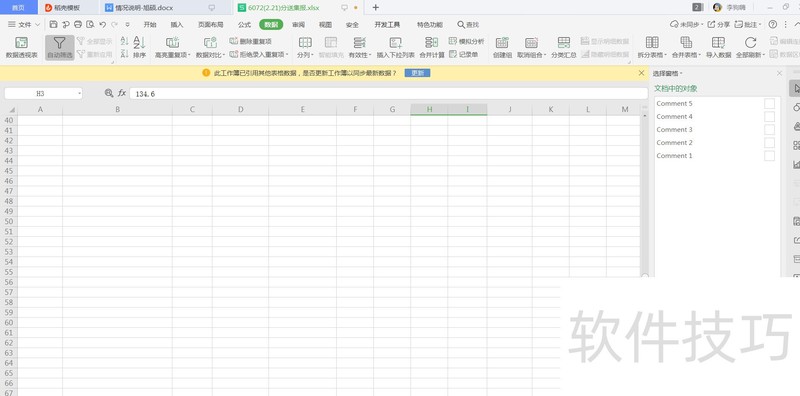Expand the Refresh All (全部刷新) dropdown
Screen dimensions: 800x396
pos(764,55)
